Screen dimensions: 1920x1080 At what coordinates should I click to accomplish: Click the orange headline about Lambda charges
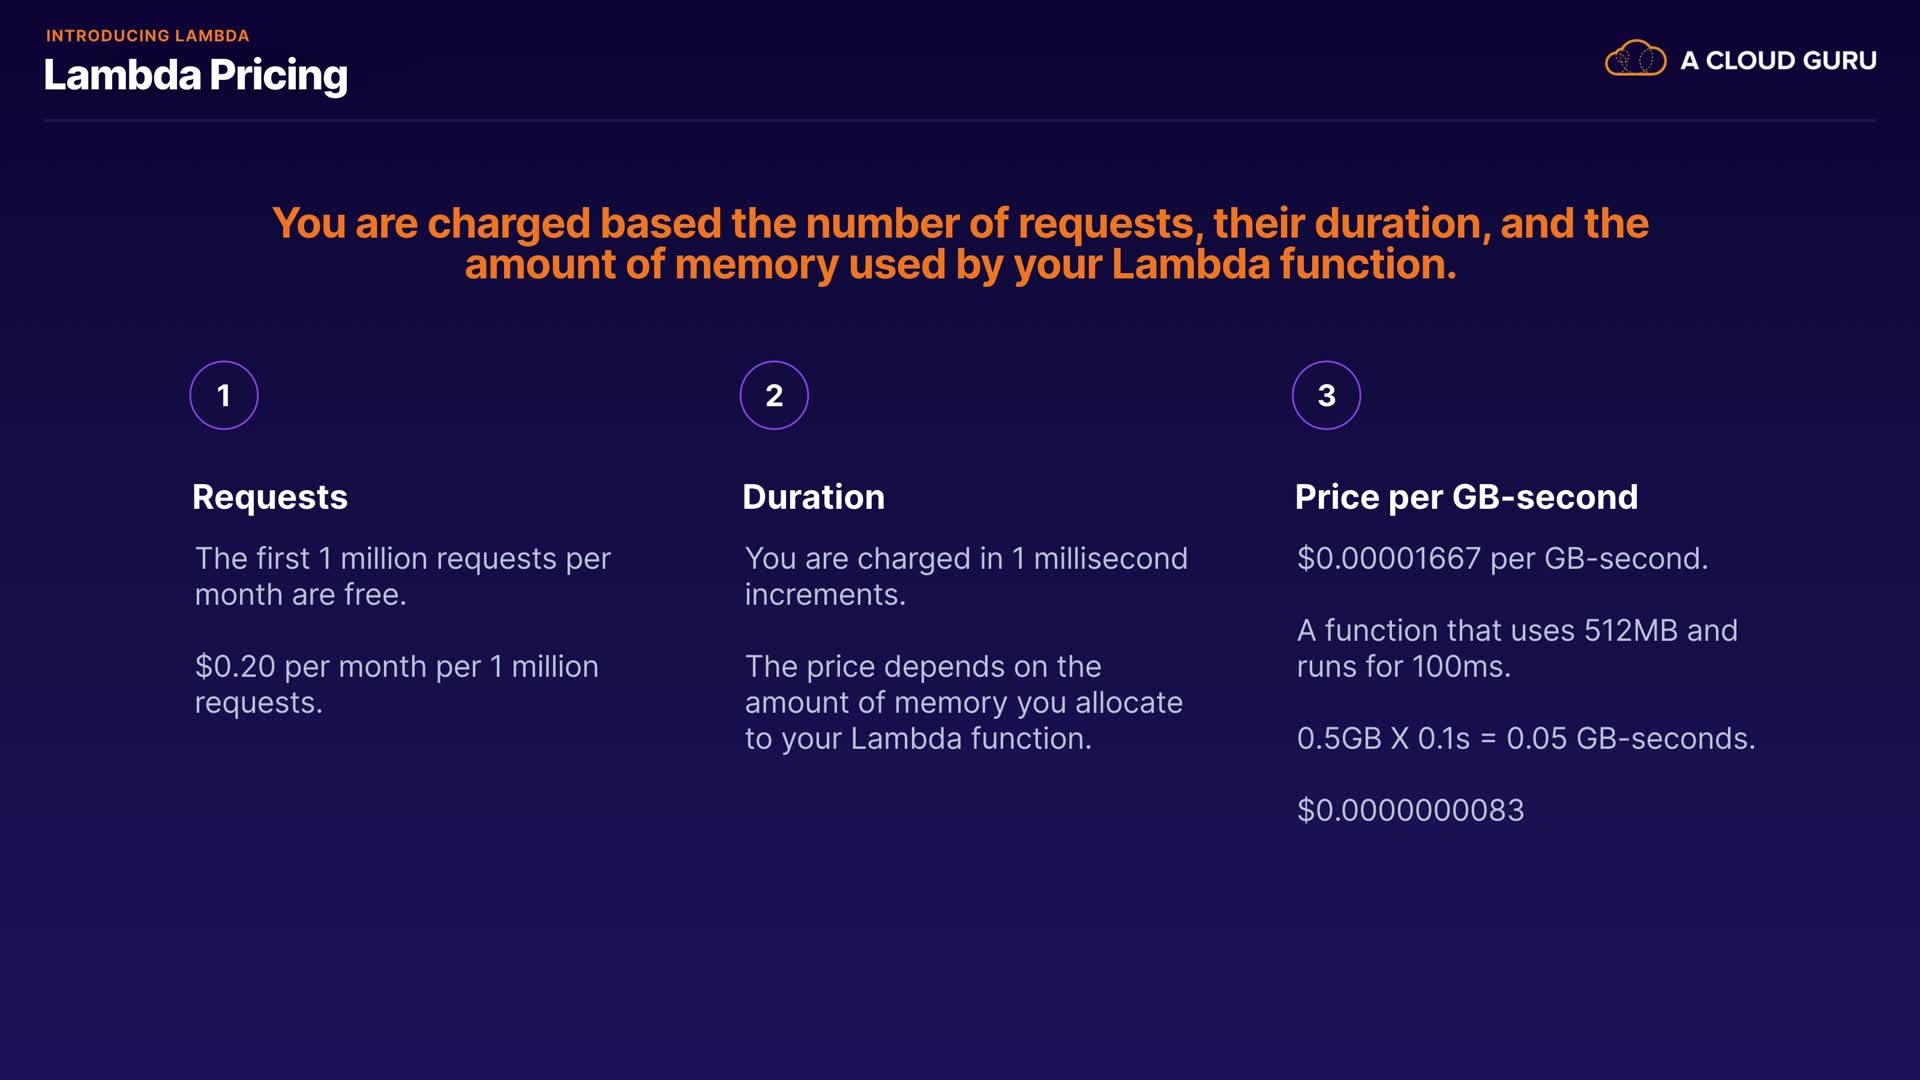(960, 243)
